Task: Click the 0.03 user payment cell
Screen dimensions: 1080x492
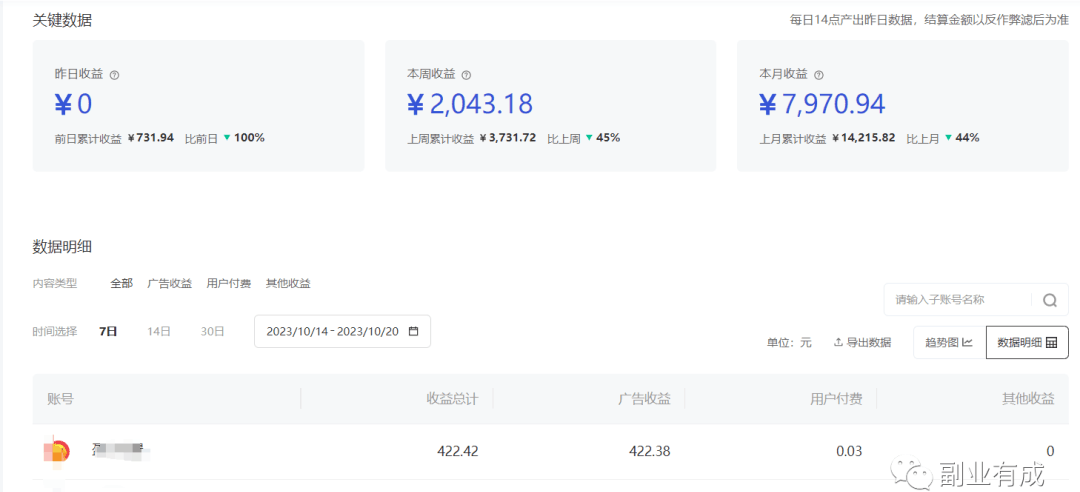Action: tap(849, 451)
